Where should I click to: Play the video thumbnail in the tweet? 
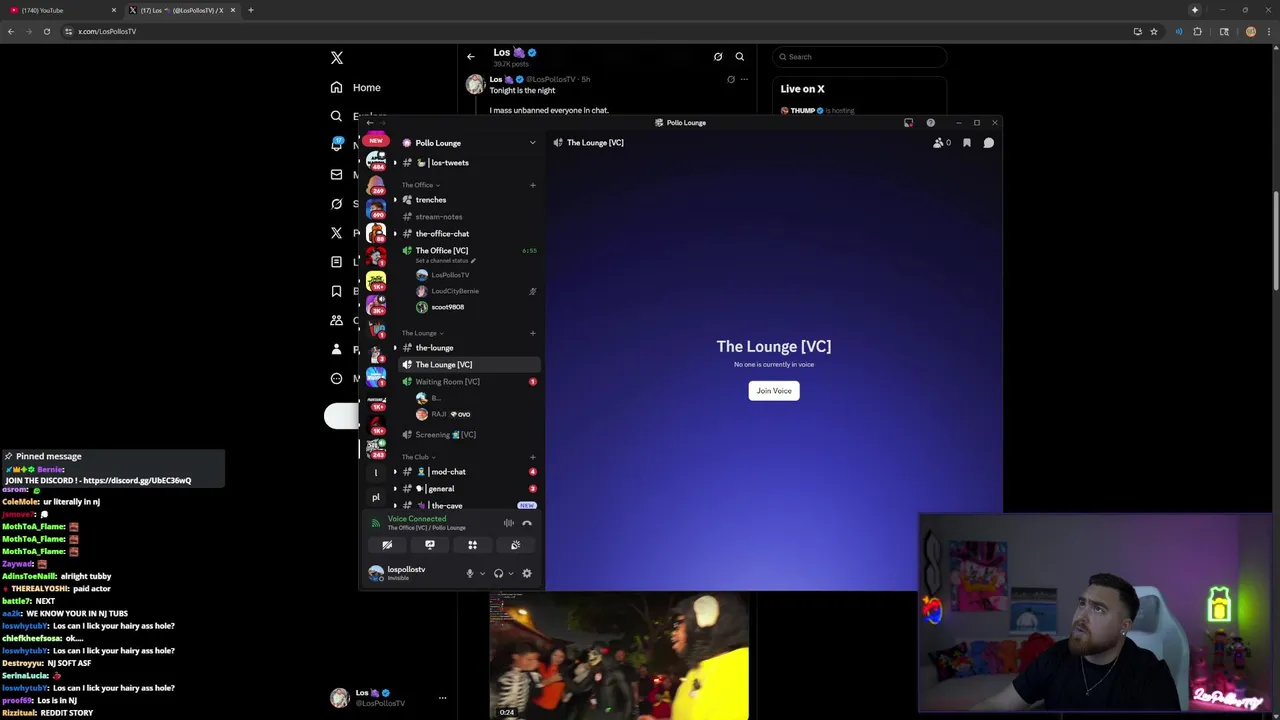[x=619, y=656]
